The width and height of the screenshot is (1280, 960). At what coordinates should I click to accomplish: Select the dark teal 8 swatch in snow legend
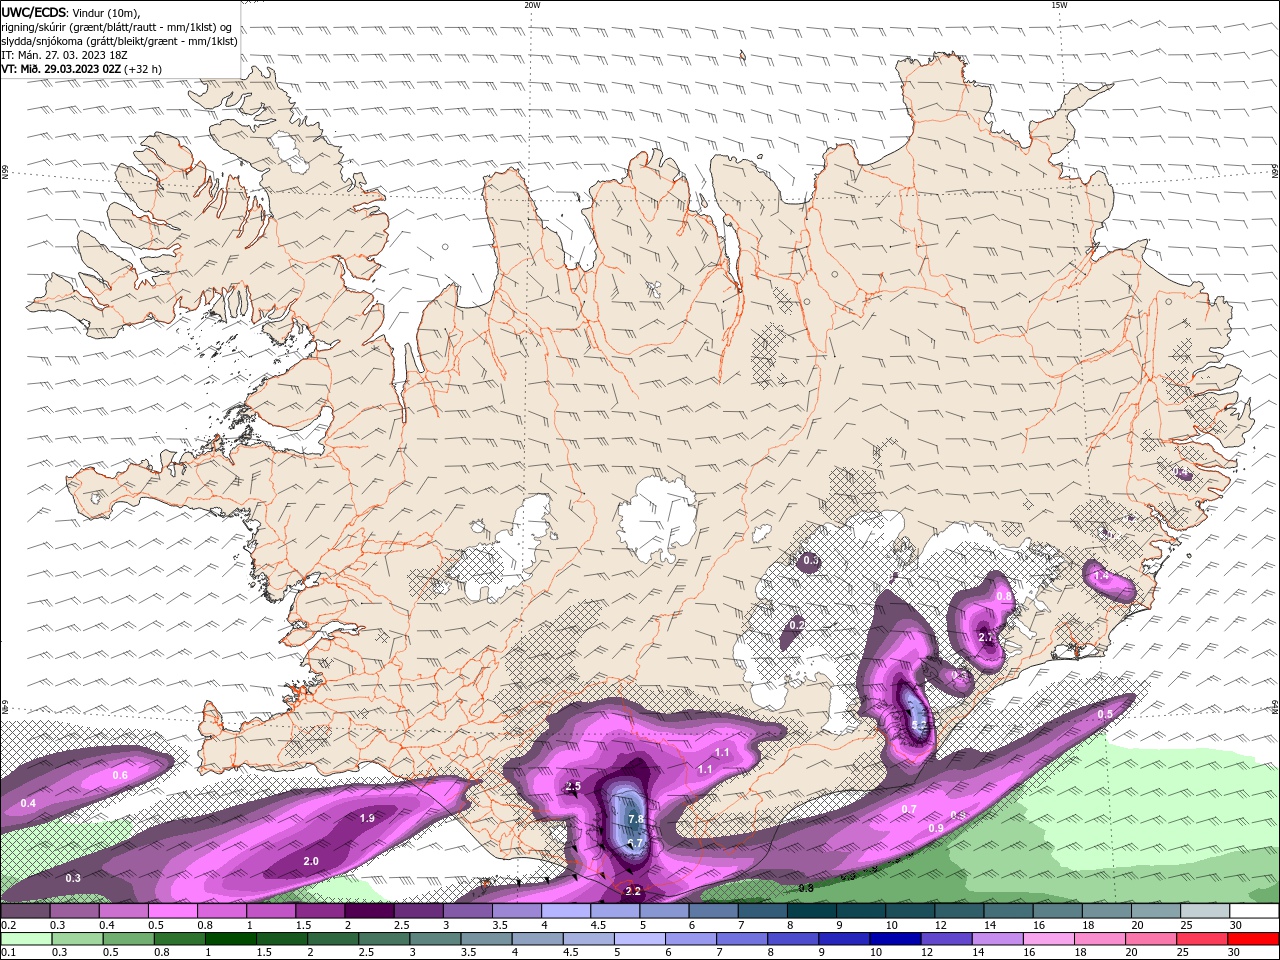(x=812, y=911)
